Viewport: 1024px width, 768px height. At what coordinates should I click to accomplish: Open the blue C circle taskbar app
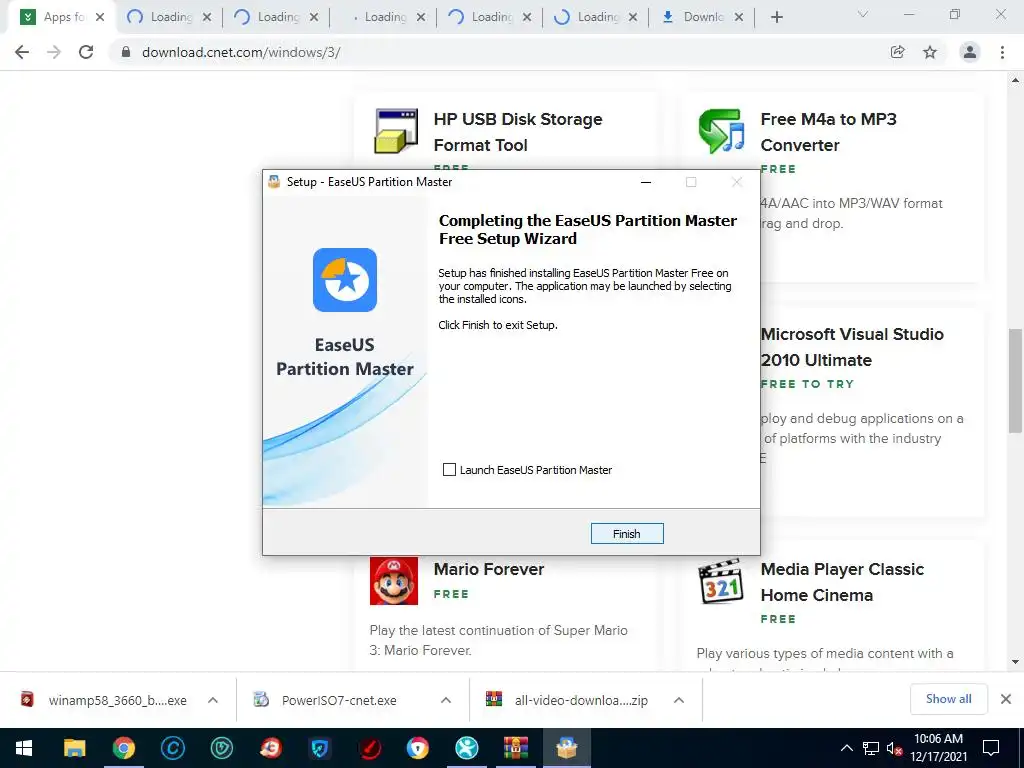click(x=173, y=748)
